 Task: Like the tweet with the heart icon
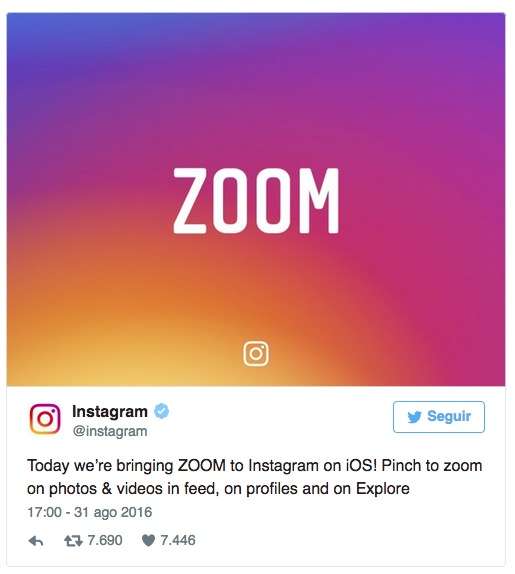click(x=148, y=540)
